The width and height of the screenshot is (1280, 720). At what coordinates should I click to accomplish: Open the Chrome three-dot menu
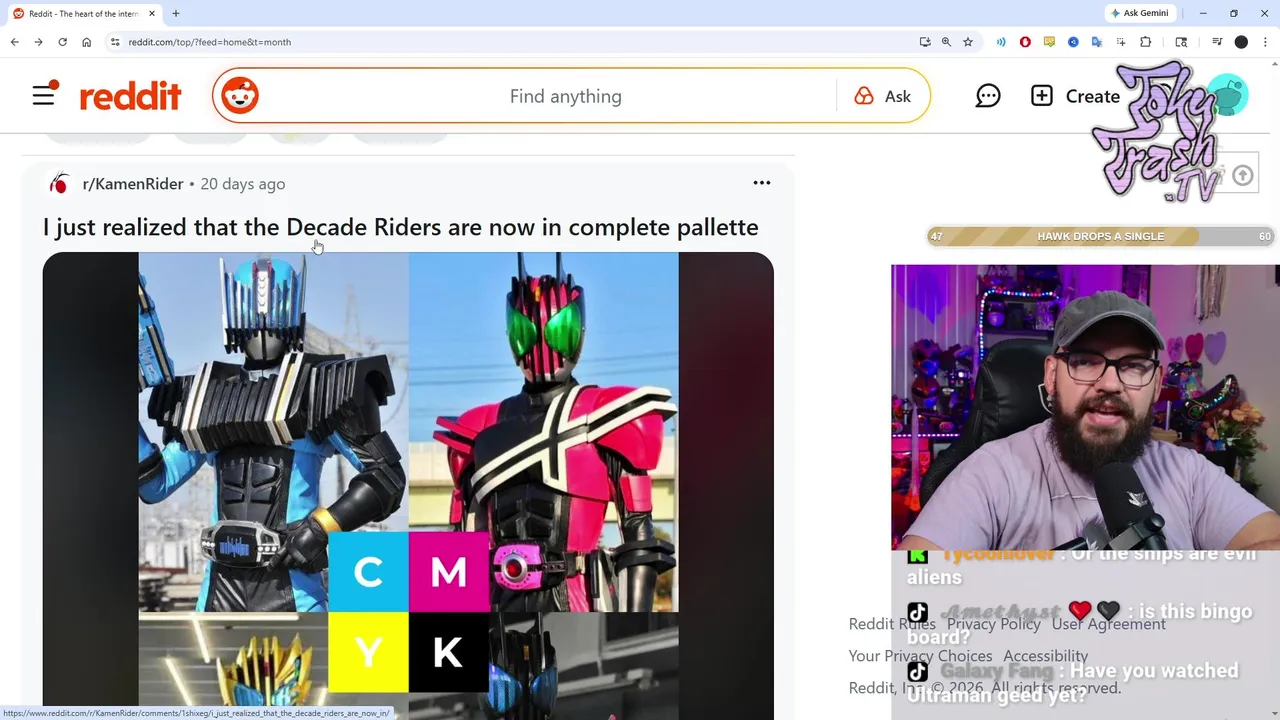pos(1263,42)
